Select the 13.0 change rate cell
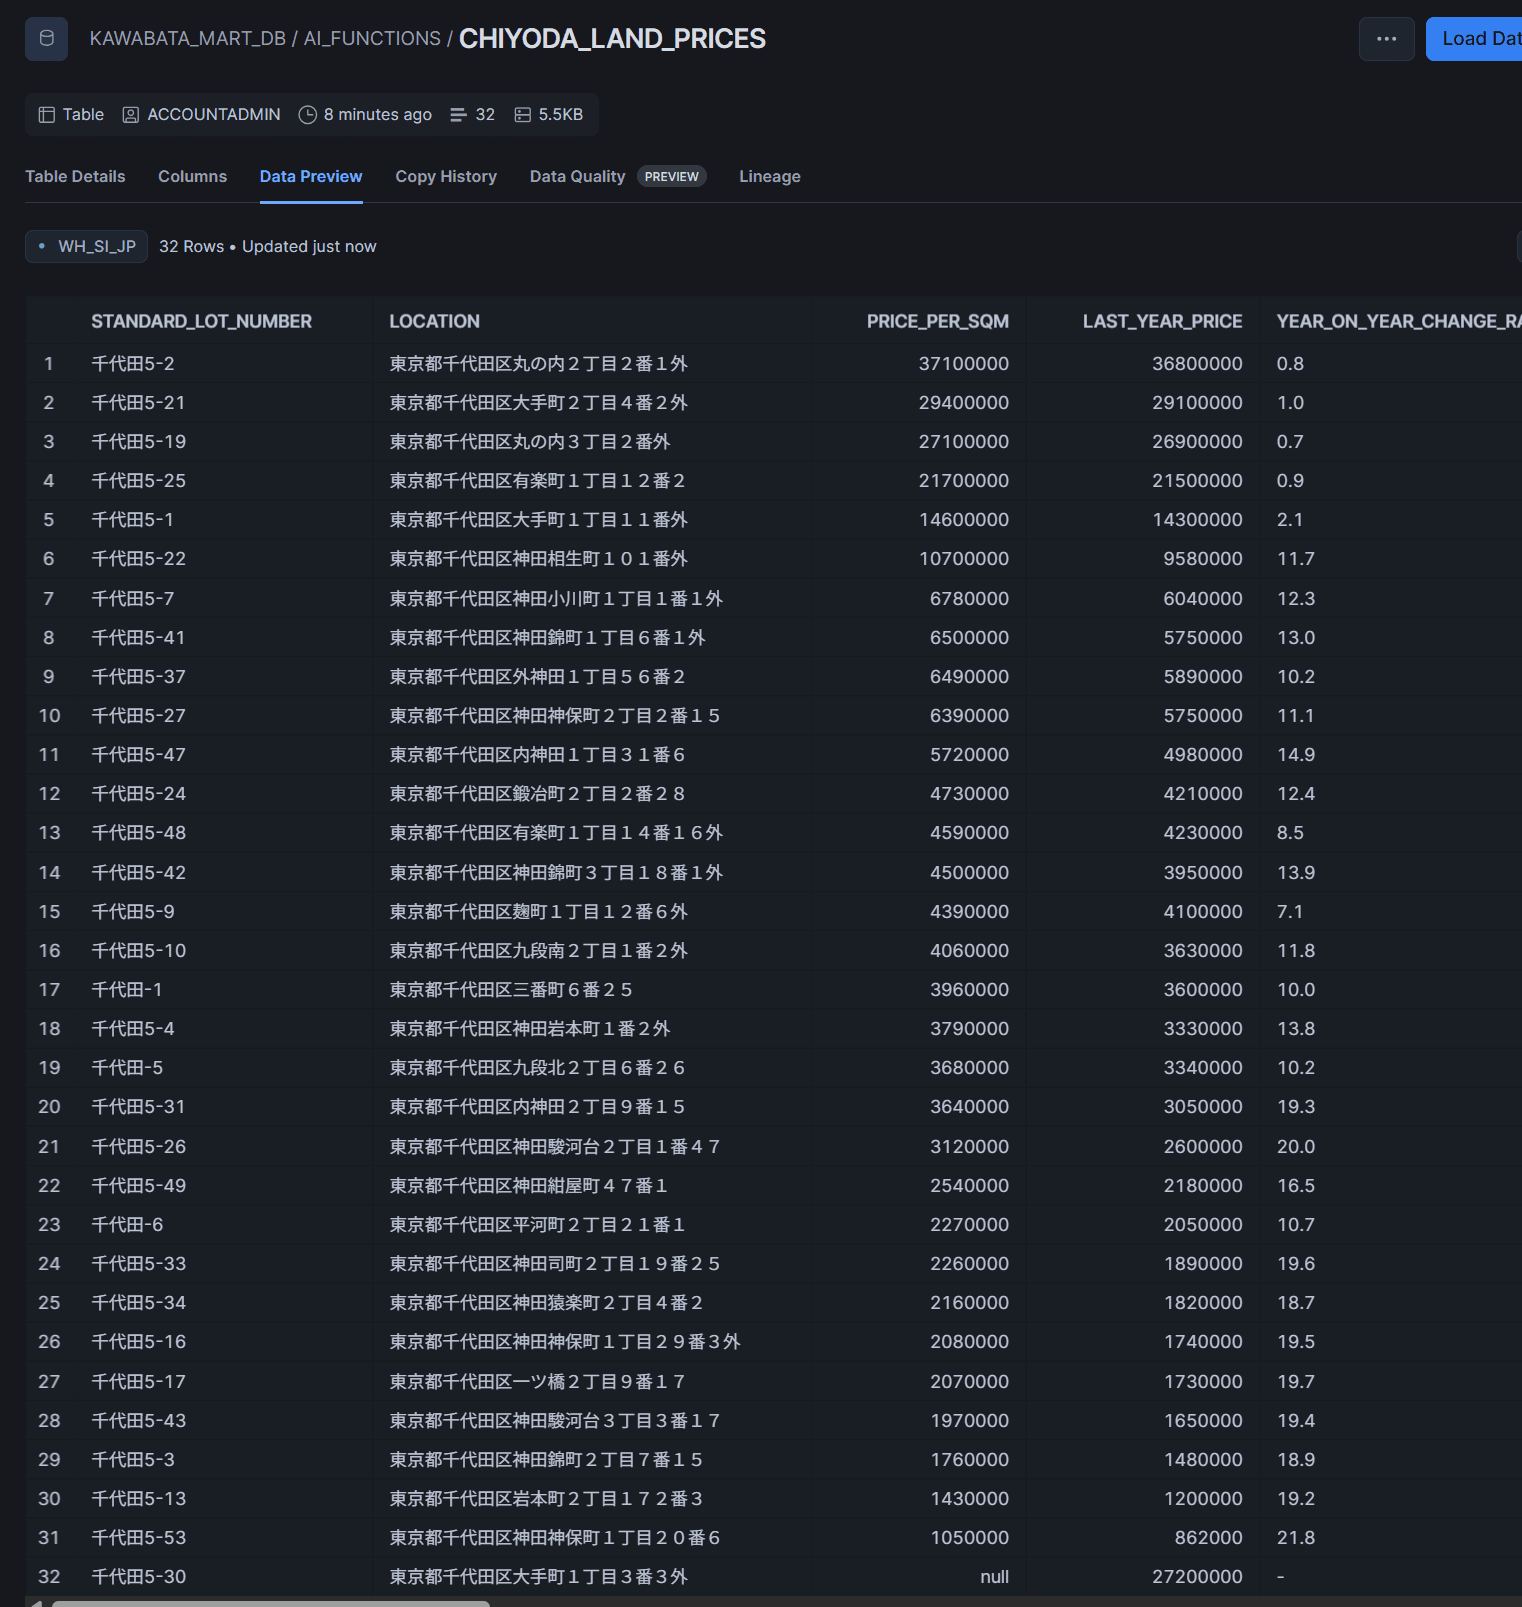 [1296, 637]
